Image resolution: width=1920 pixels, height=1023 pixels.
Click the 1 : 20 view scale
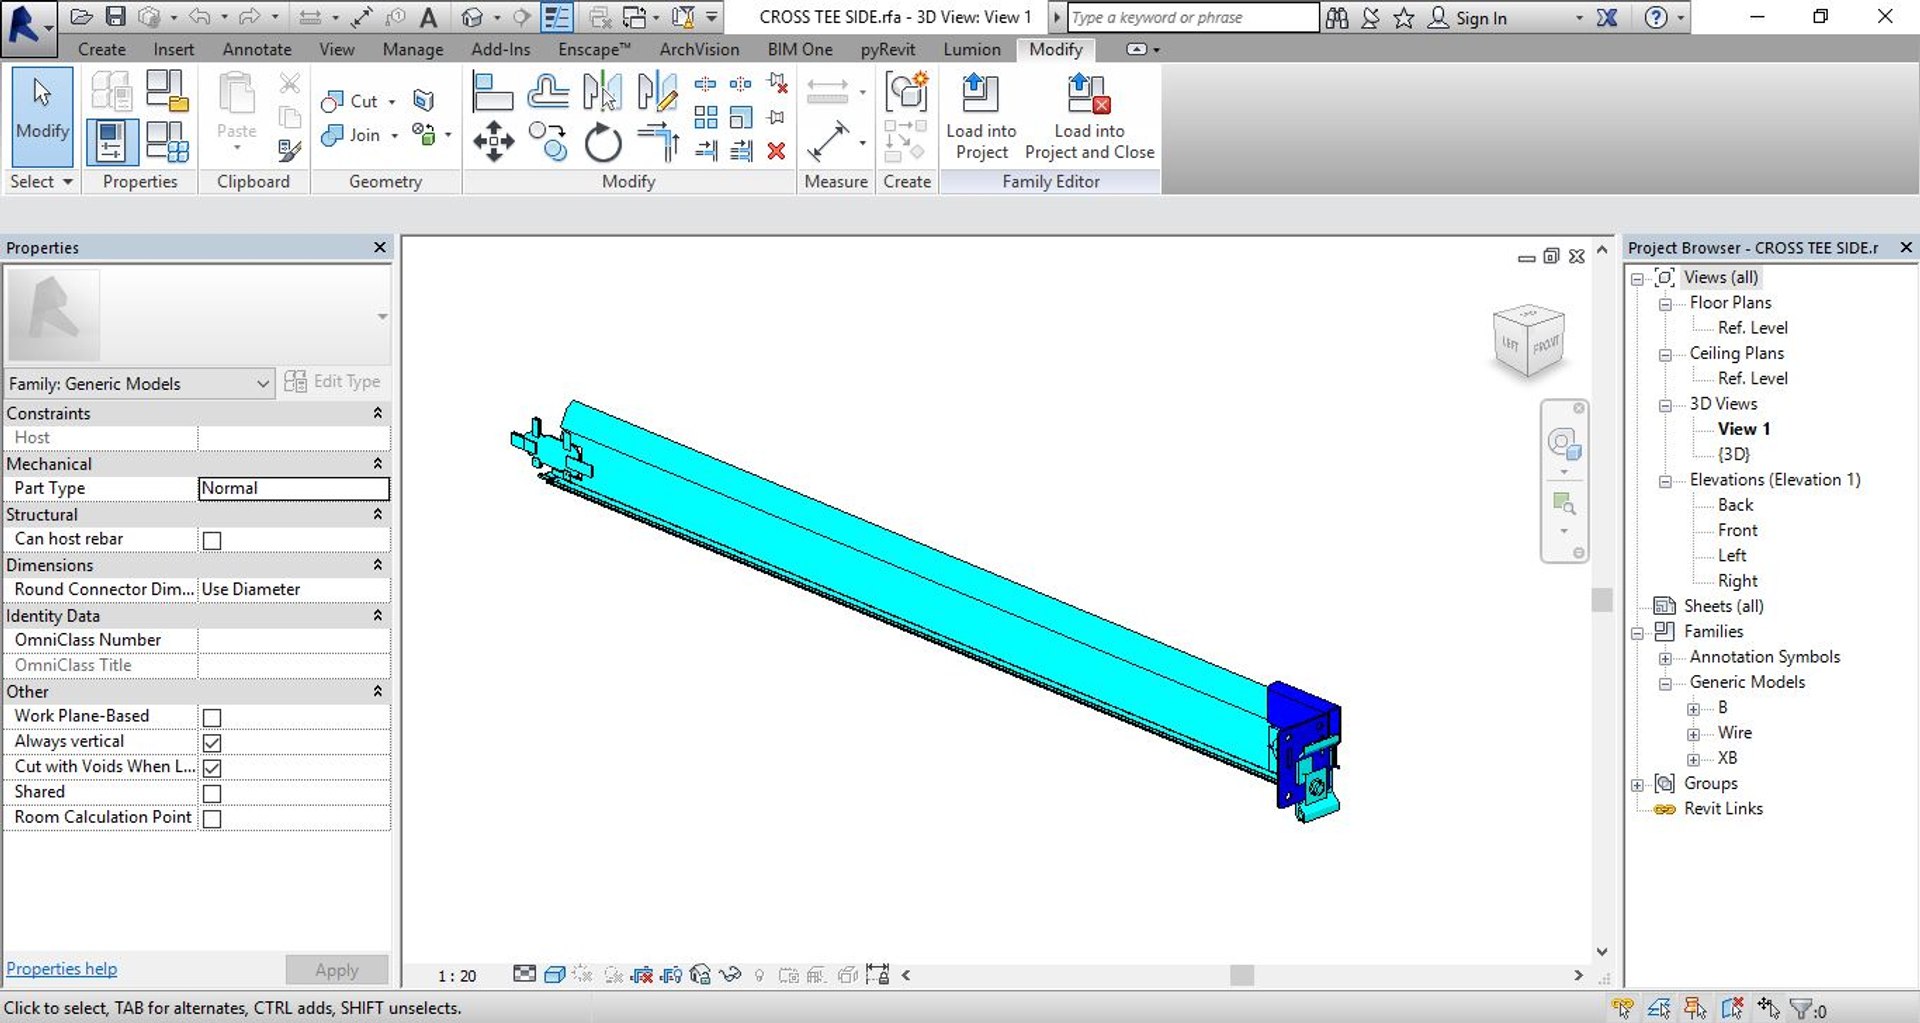(457, 976)
